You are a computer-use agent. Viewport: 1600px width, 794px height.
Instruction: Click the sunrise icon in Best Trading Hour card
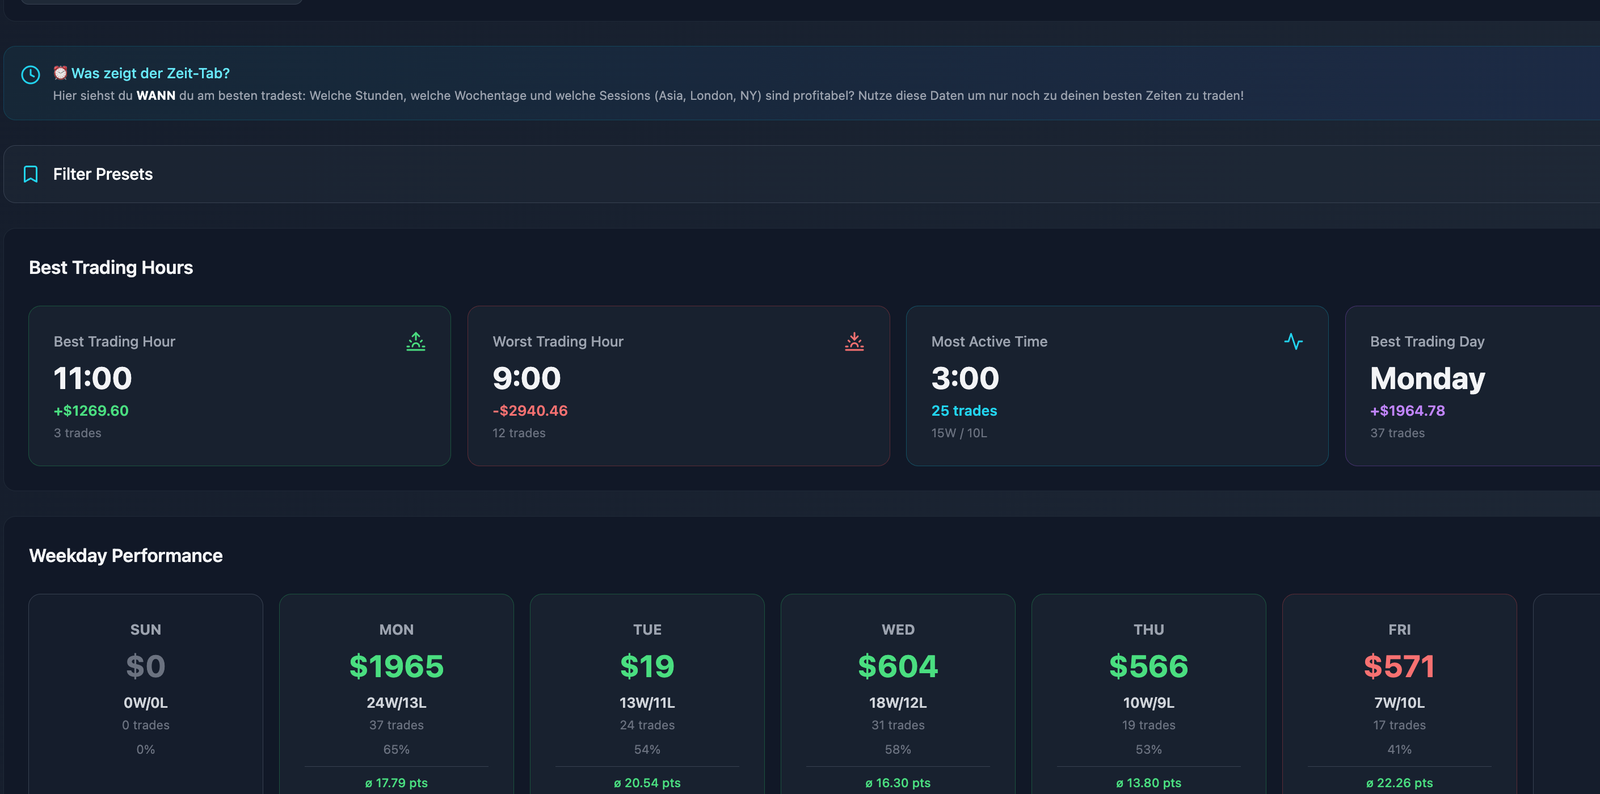(416, 342)
